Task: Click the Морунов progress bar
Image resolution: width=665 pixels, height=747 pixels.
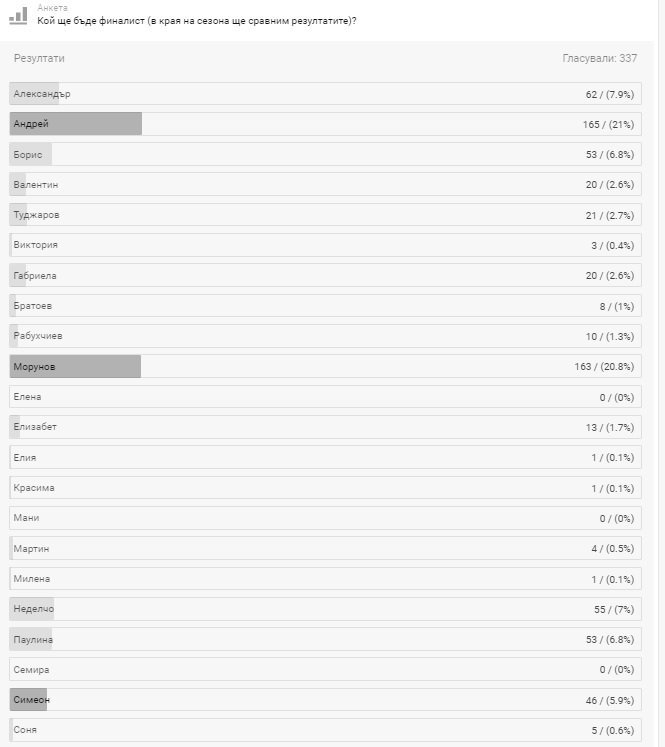Action: pyautogui.click(x=76, y=367)
